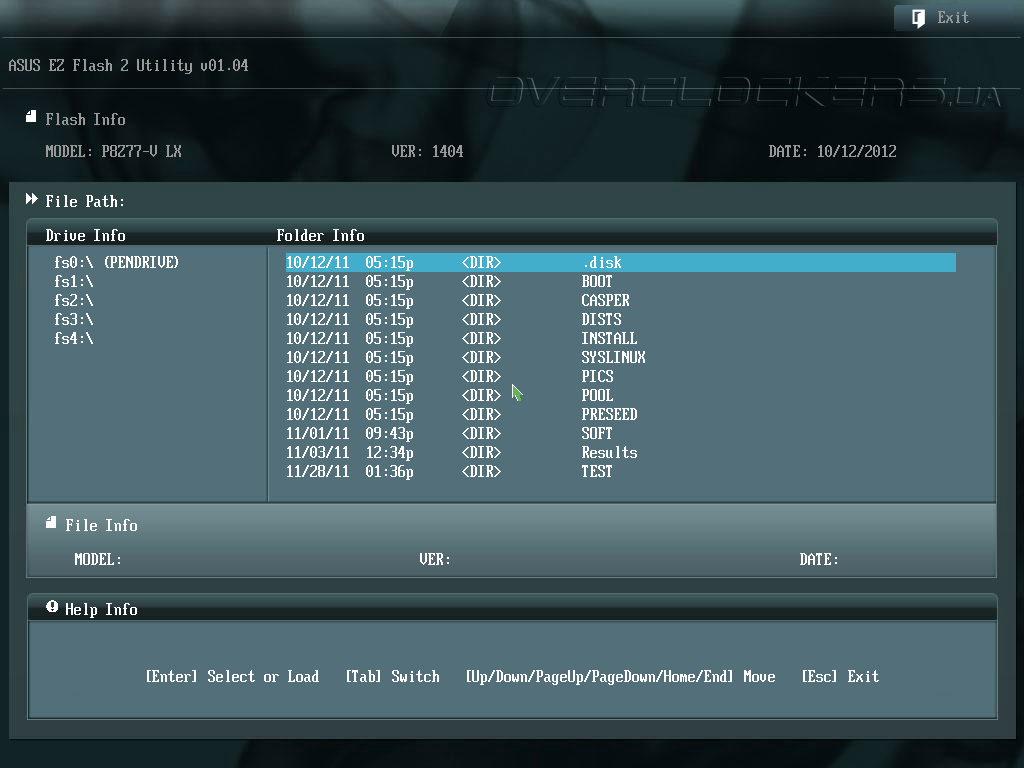This screenshot has width=1024, height=768.
Task: Open the CASPER folder
Action: [x=605, y=300]
